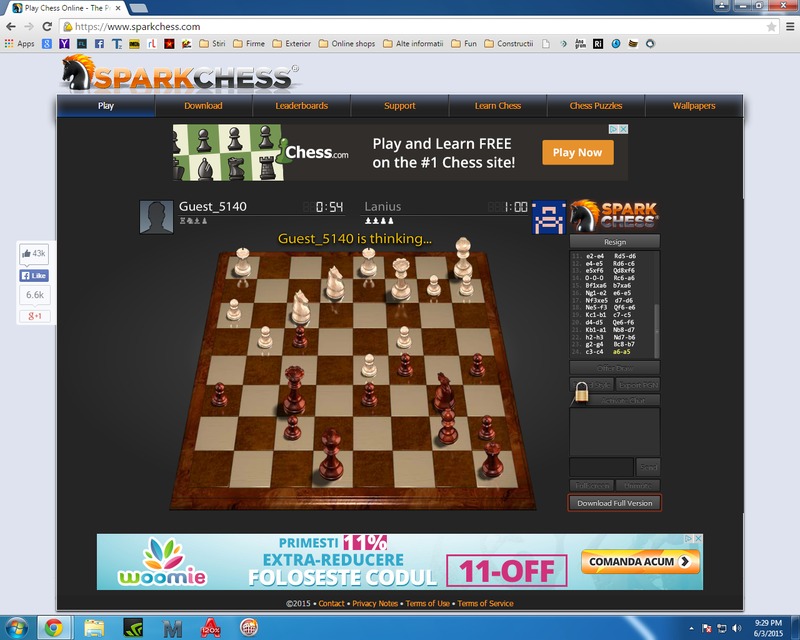Open a new browser tab

(138, 8)
